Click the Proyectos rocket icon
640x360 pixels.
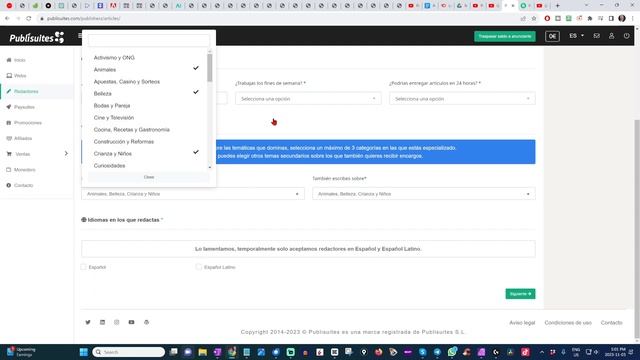pos(9,107)
